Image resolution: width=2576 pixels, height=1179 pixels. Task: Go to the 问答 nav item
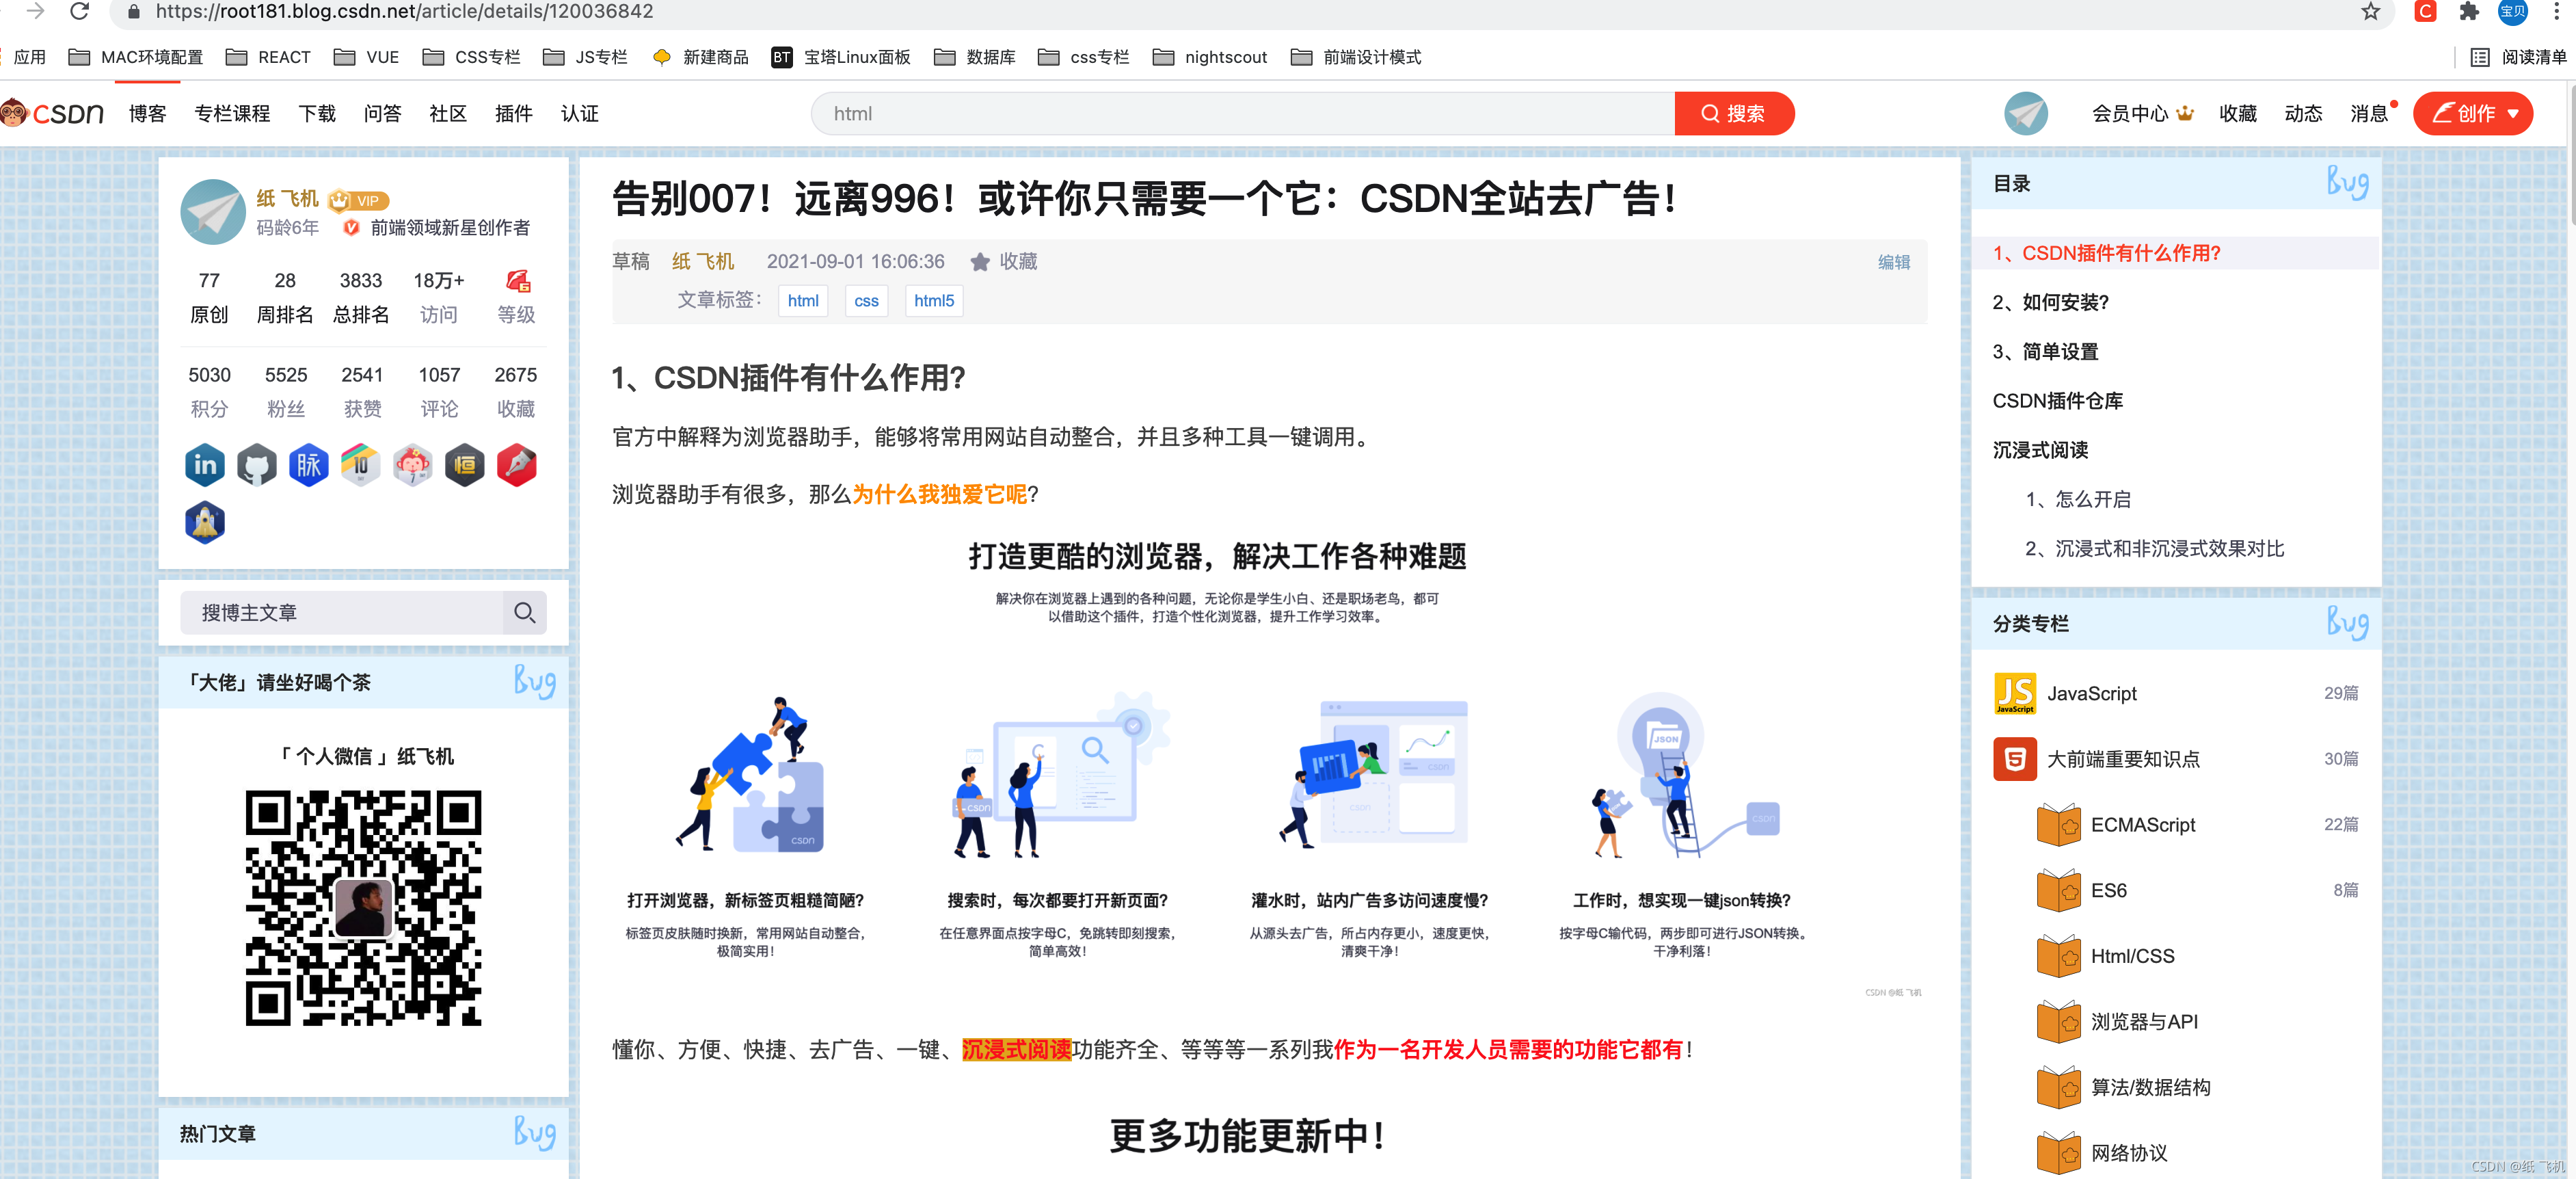pos(383,114)
